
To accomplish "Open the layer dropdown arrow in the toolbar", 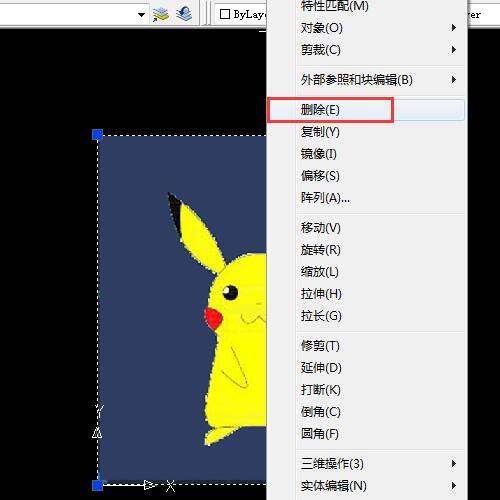I will 141,14.
